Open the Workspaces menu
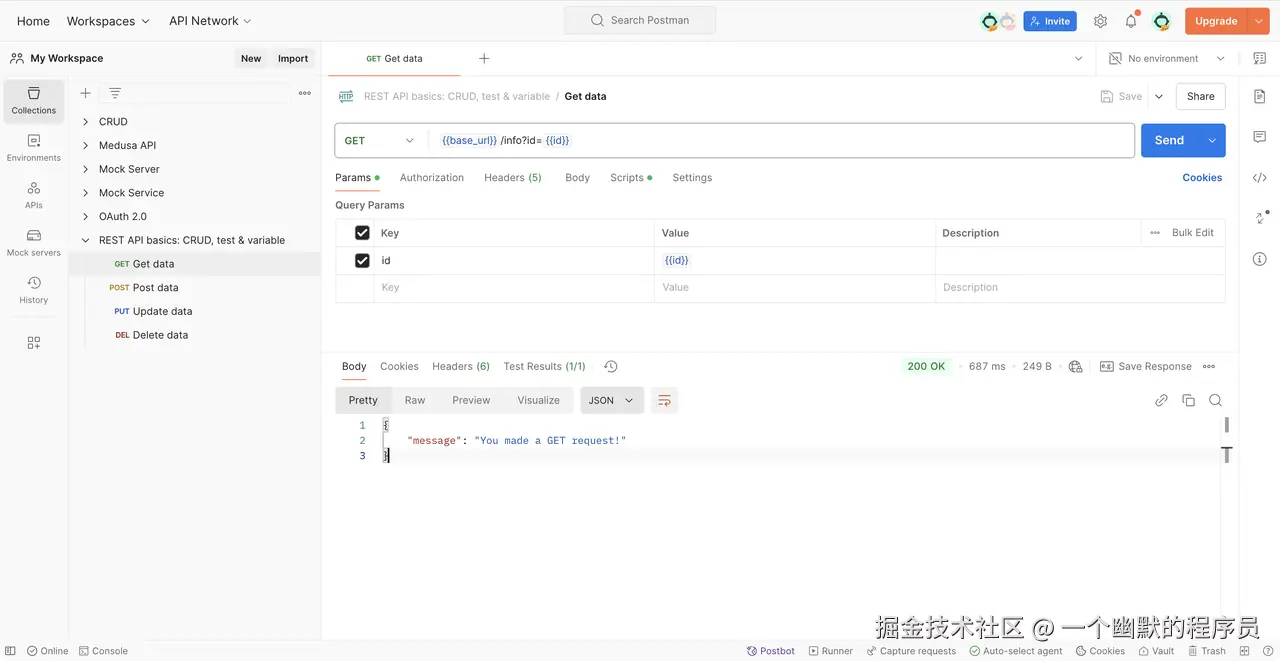Image resolution: width=1280 pixels, height=661 pixels. [x=108, y=21]
